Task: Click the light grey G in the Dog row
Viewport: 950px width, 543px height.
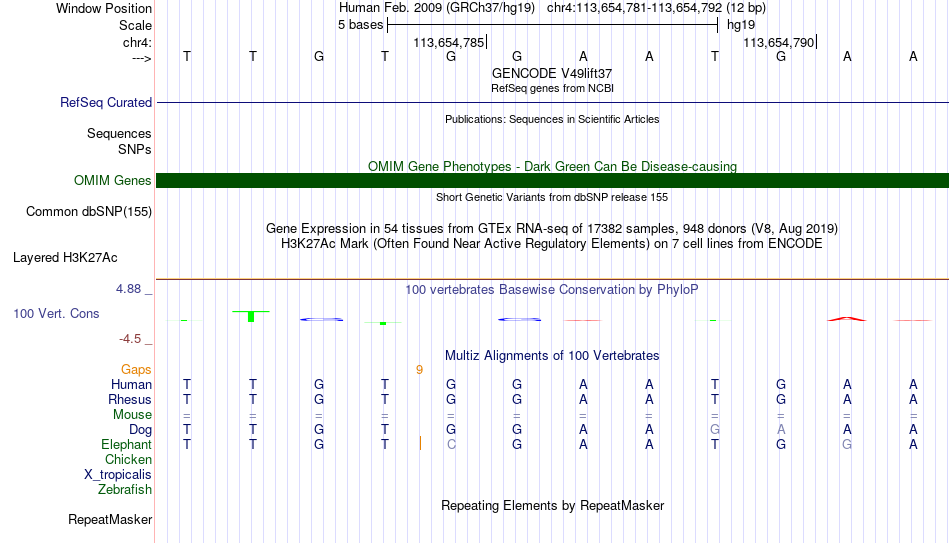Action: pyautogui.click(x=715, y=430)
